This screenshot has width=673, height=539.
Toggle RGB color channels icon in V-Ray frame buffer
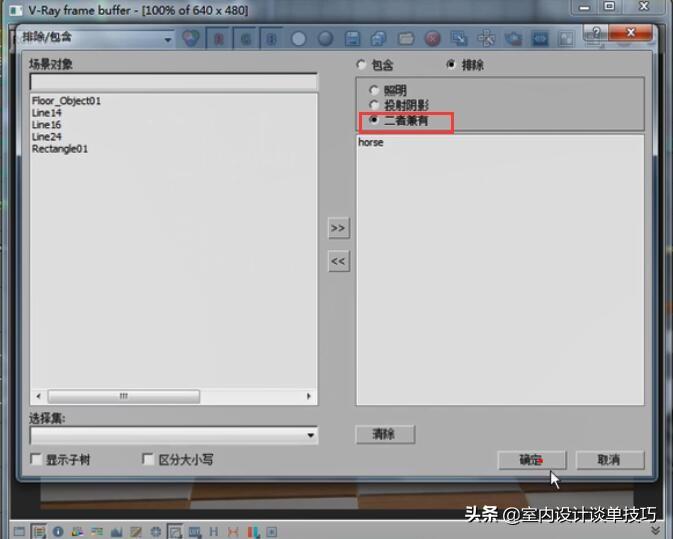pyautogui.click(x=191, y=39)
